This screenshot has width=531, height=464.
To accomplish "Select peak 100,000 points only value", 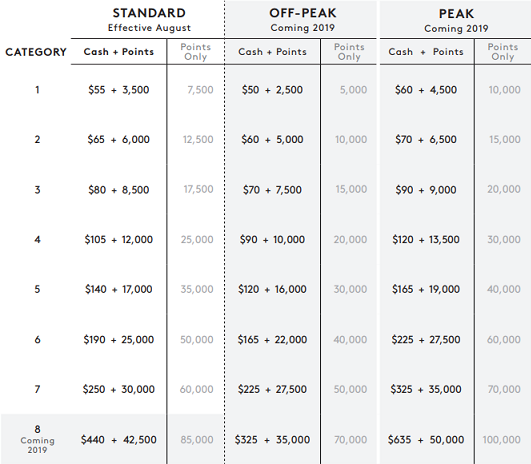I will coord(502,440).
